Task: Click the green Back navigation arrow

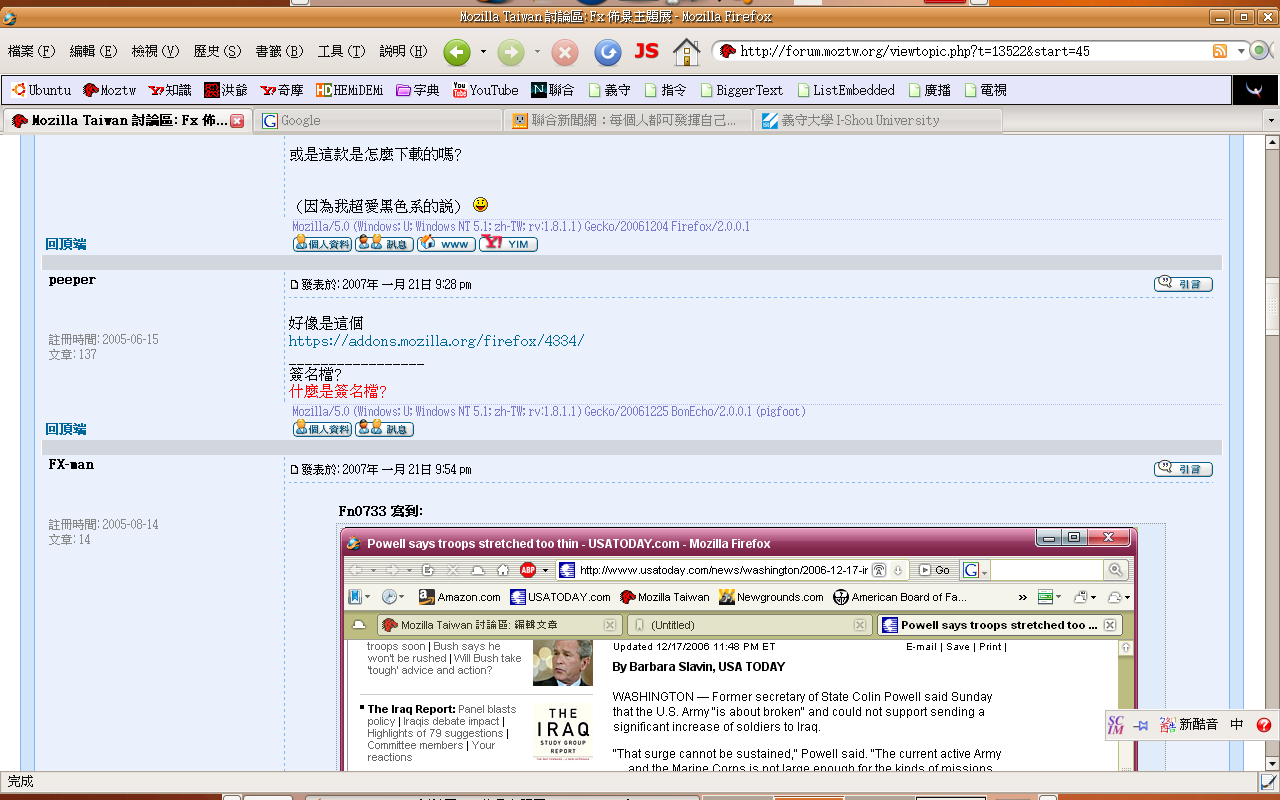Action: 457,51
